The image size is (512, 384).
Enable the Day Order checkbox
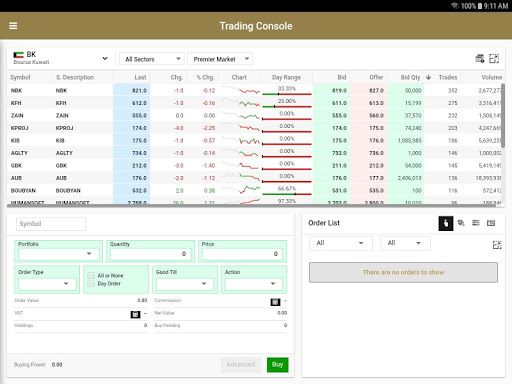tap(91, 284)
